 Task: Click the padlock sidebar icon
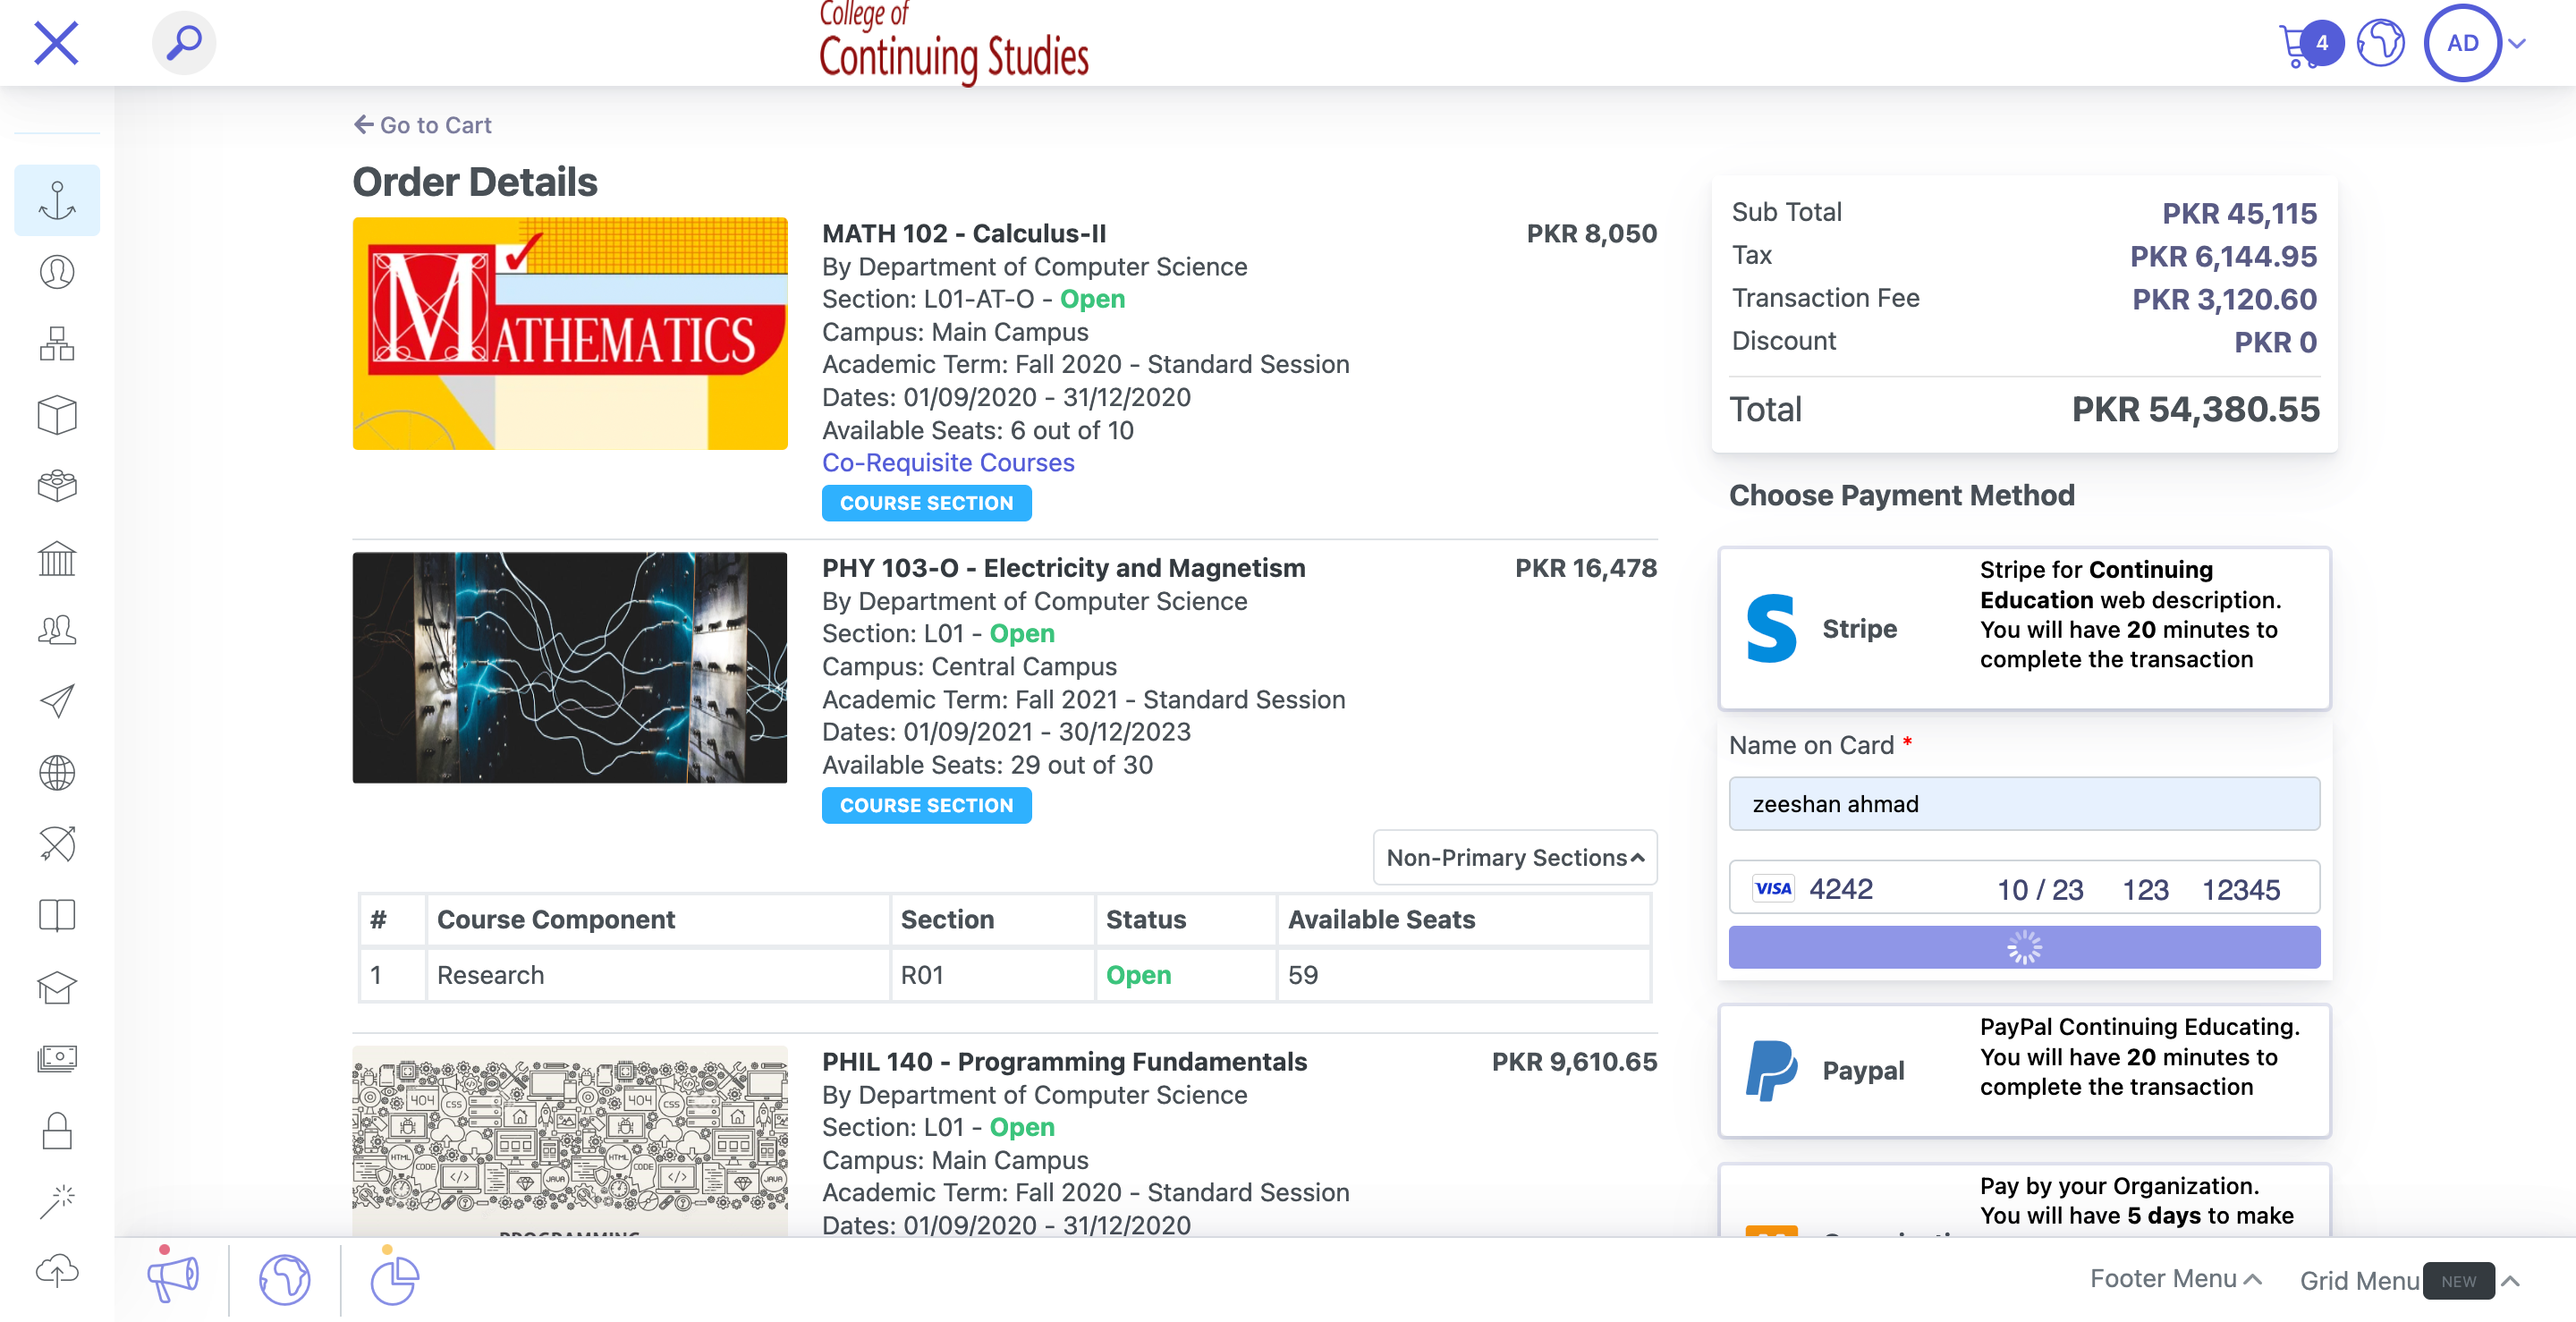coord(57,1130)
